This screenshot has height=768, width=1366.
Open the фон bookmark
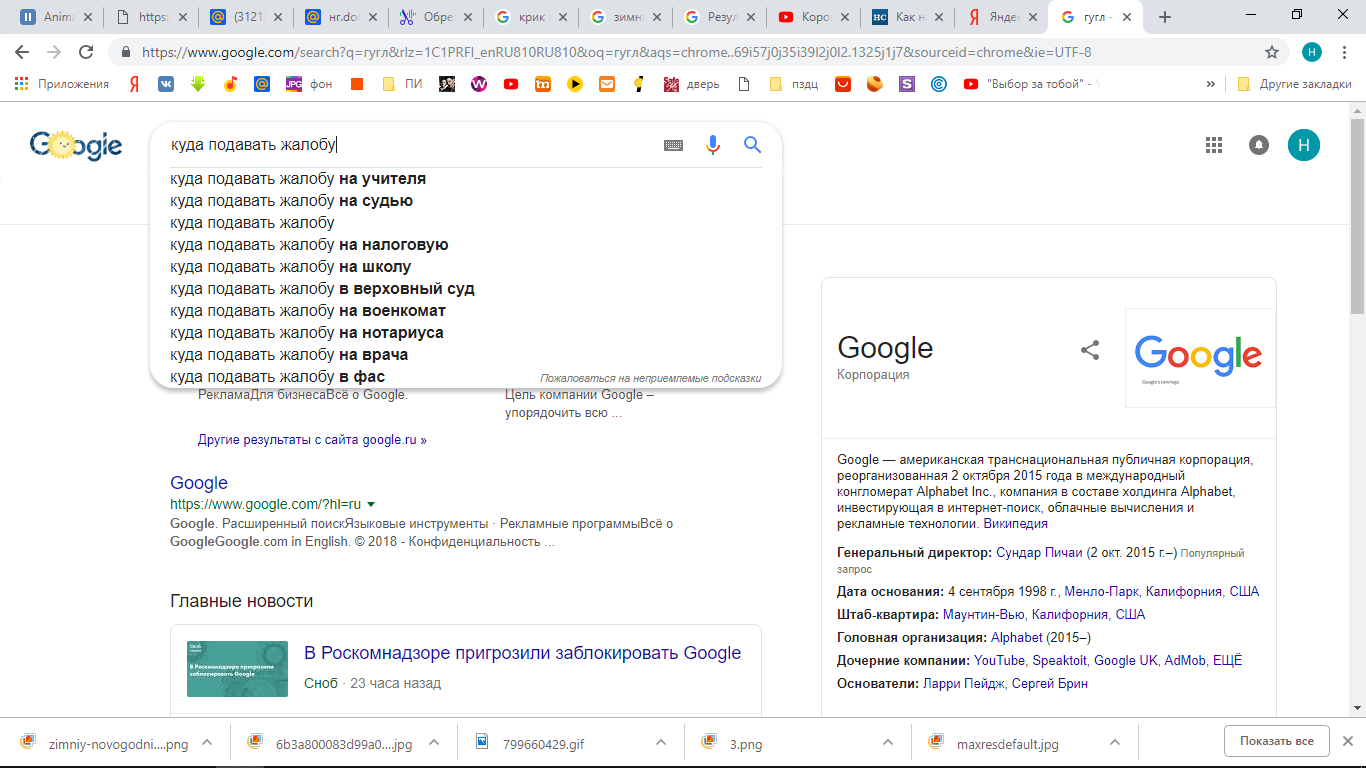(x=309, y=84)
